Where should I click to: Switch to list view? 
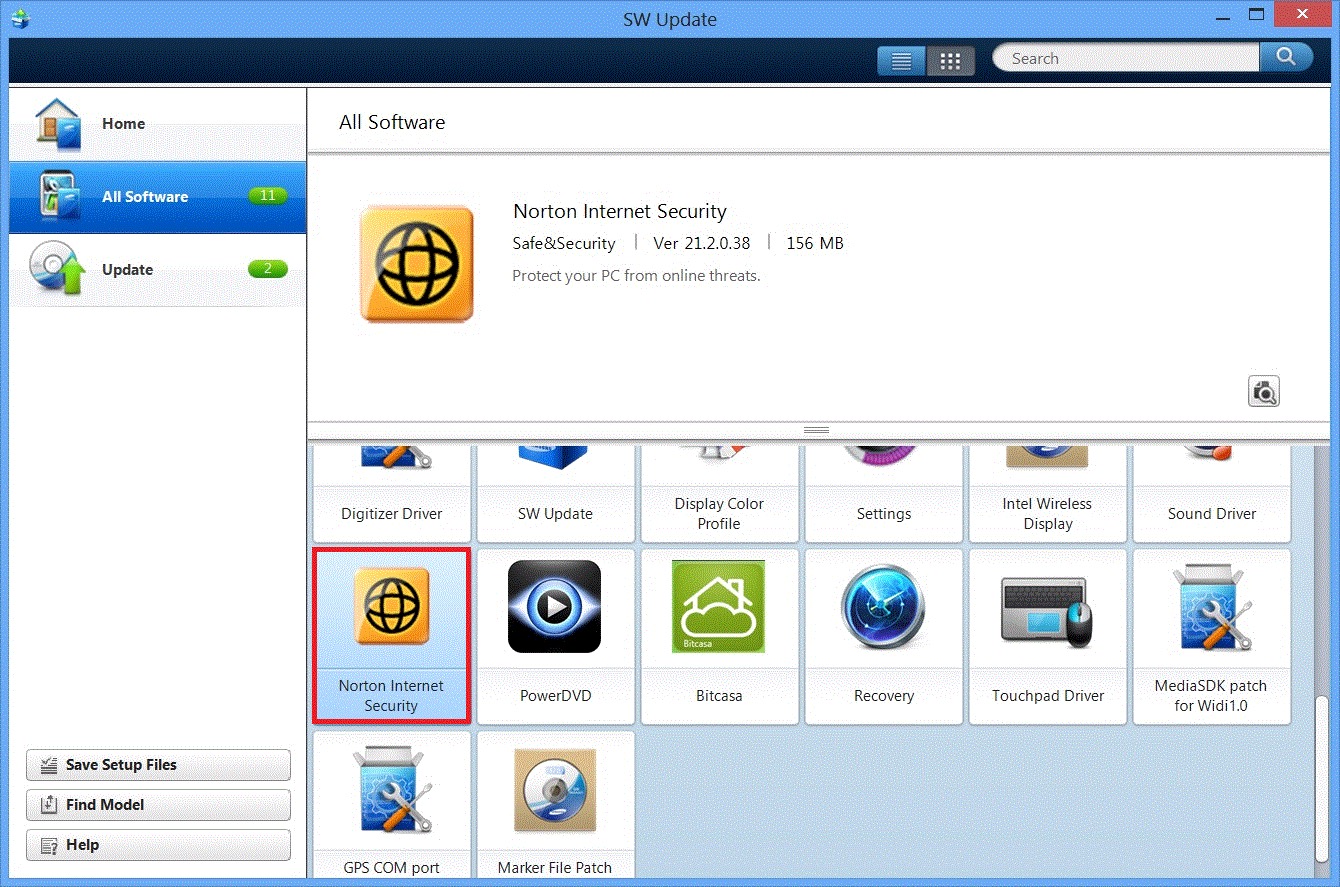tap(901, 60)
